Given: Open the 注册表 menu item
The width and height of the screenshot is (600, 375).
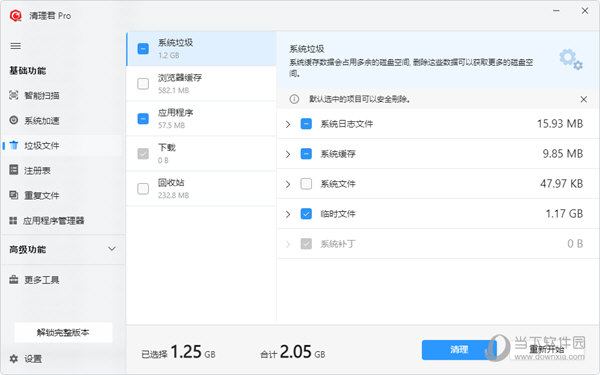Looking at the screenshot, I should click(62, 170).
